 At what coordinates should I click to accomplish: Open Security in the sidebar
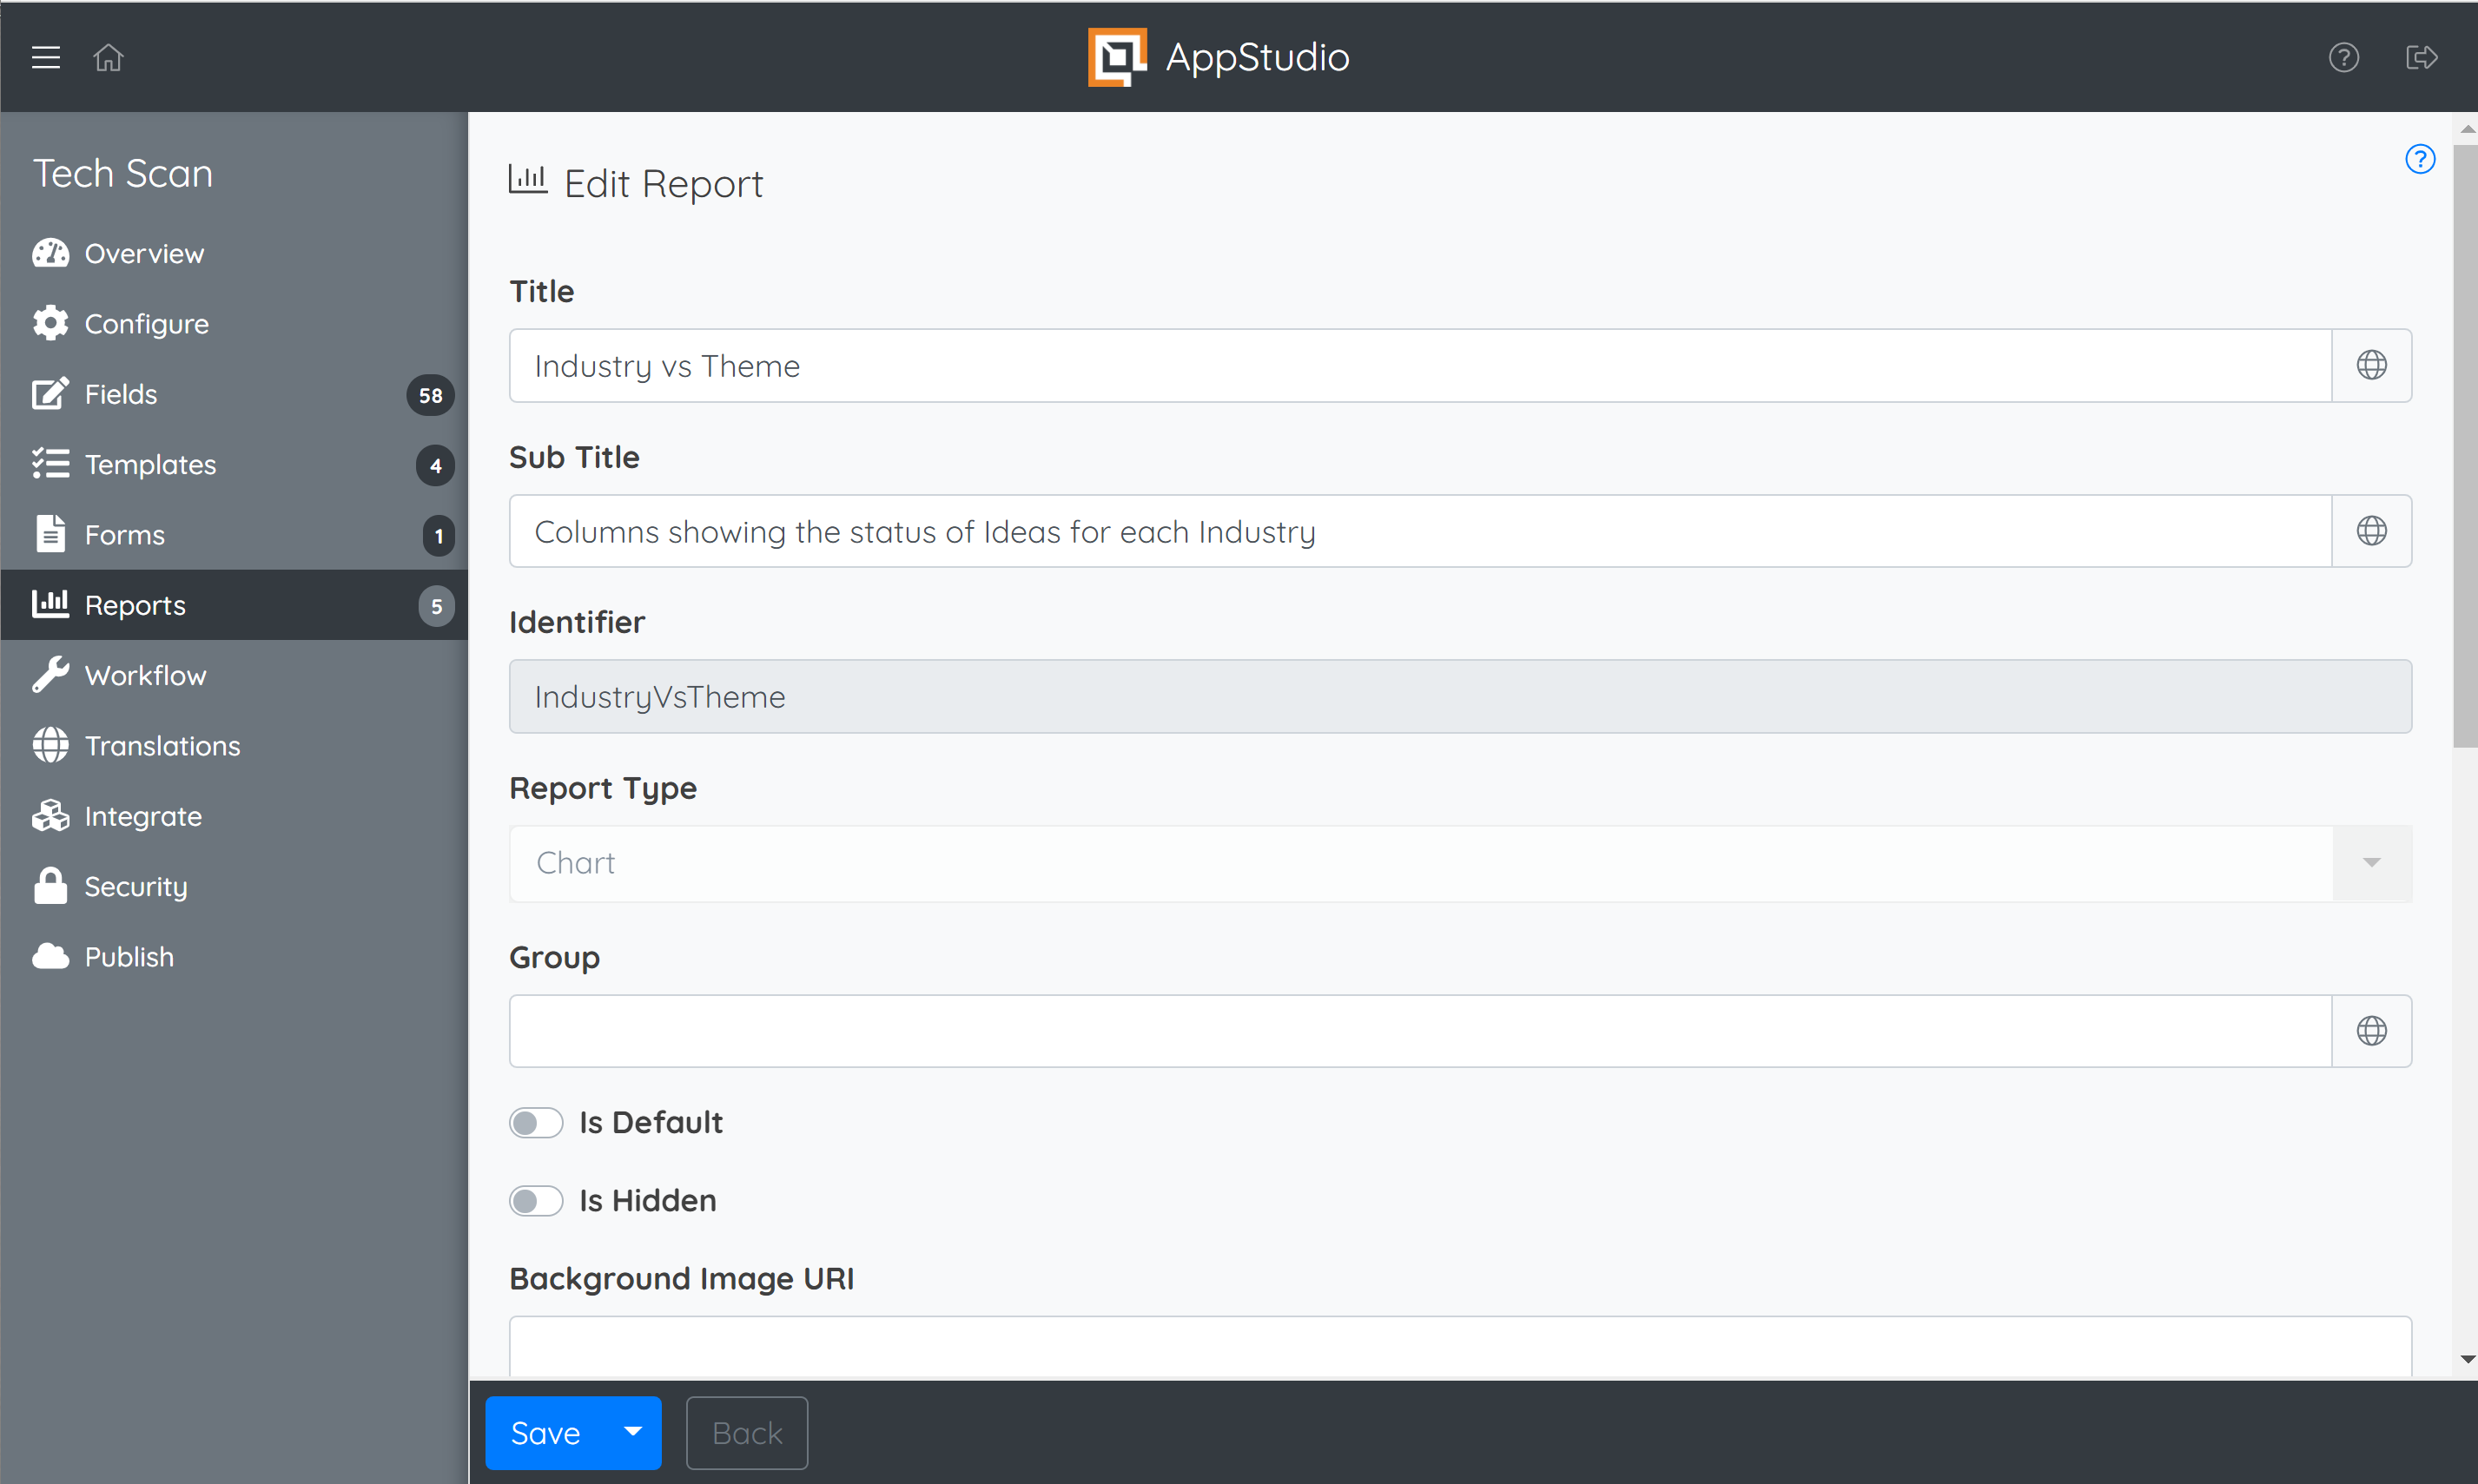234,886
